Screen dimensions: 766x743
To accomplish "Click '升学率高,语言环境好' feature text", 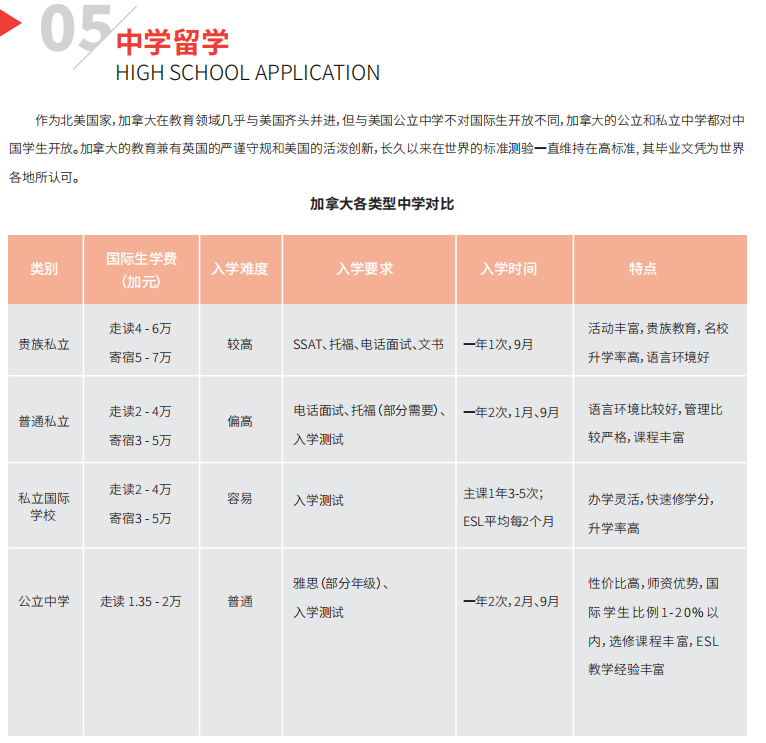I will [649, 357].
